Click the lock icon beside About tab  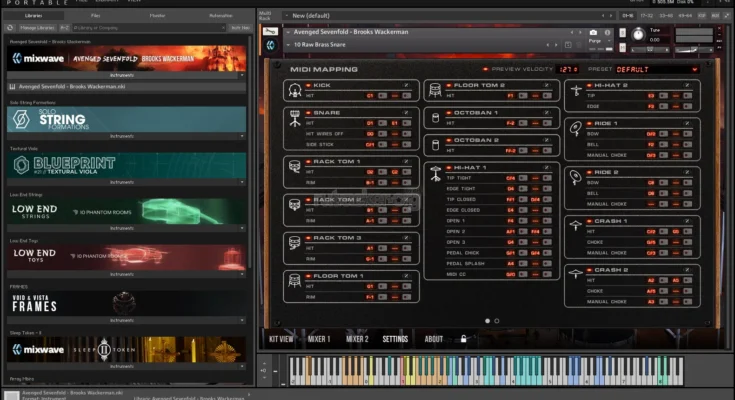pyautogui.click(x=463, y=339)
